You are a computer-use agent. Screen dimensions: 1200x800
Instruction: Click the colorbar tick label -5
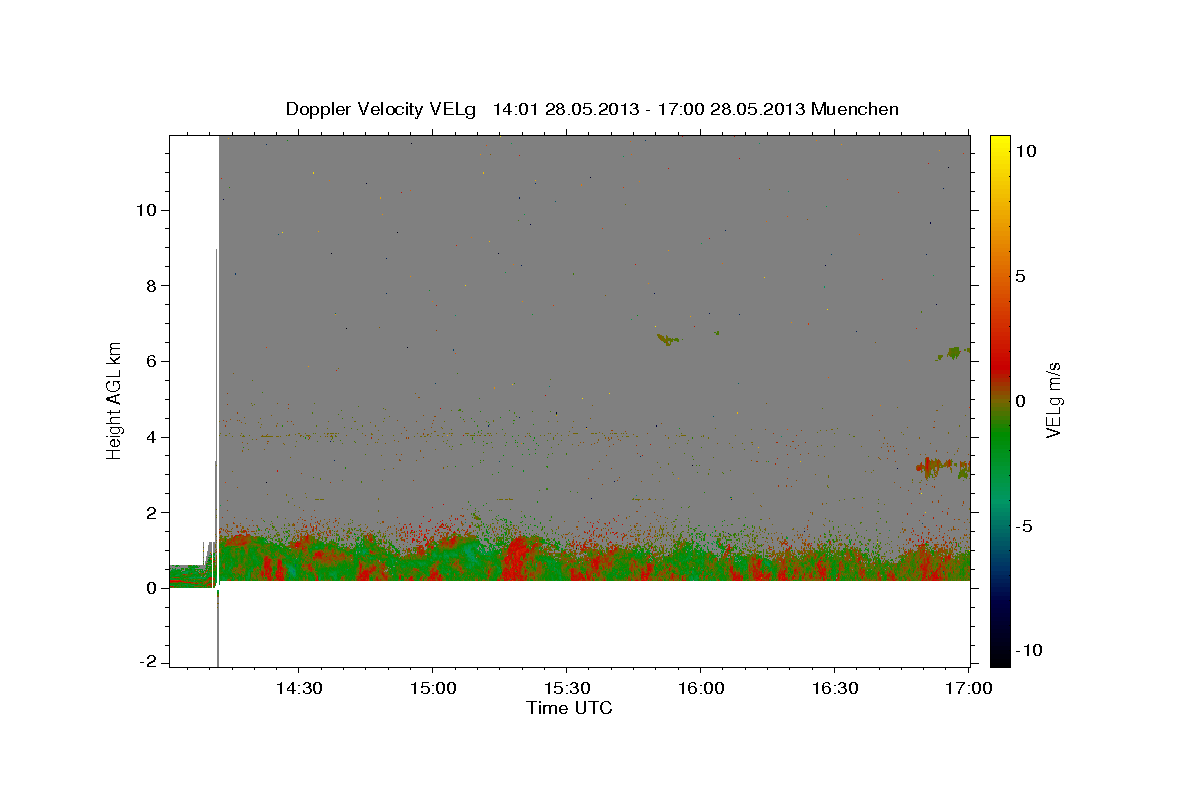coord(1023,526)
